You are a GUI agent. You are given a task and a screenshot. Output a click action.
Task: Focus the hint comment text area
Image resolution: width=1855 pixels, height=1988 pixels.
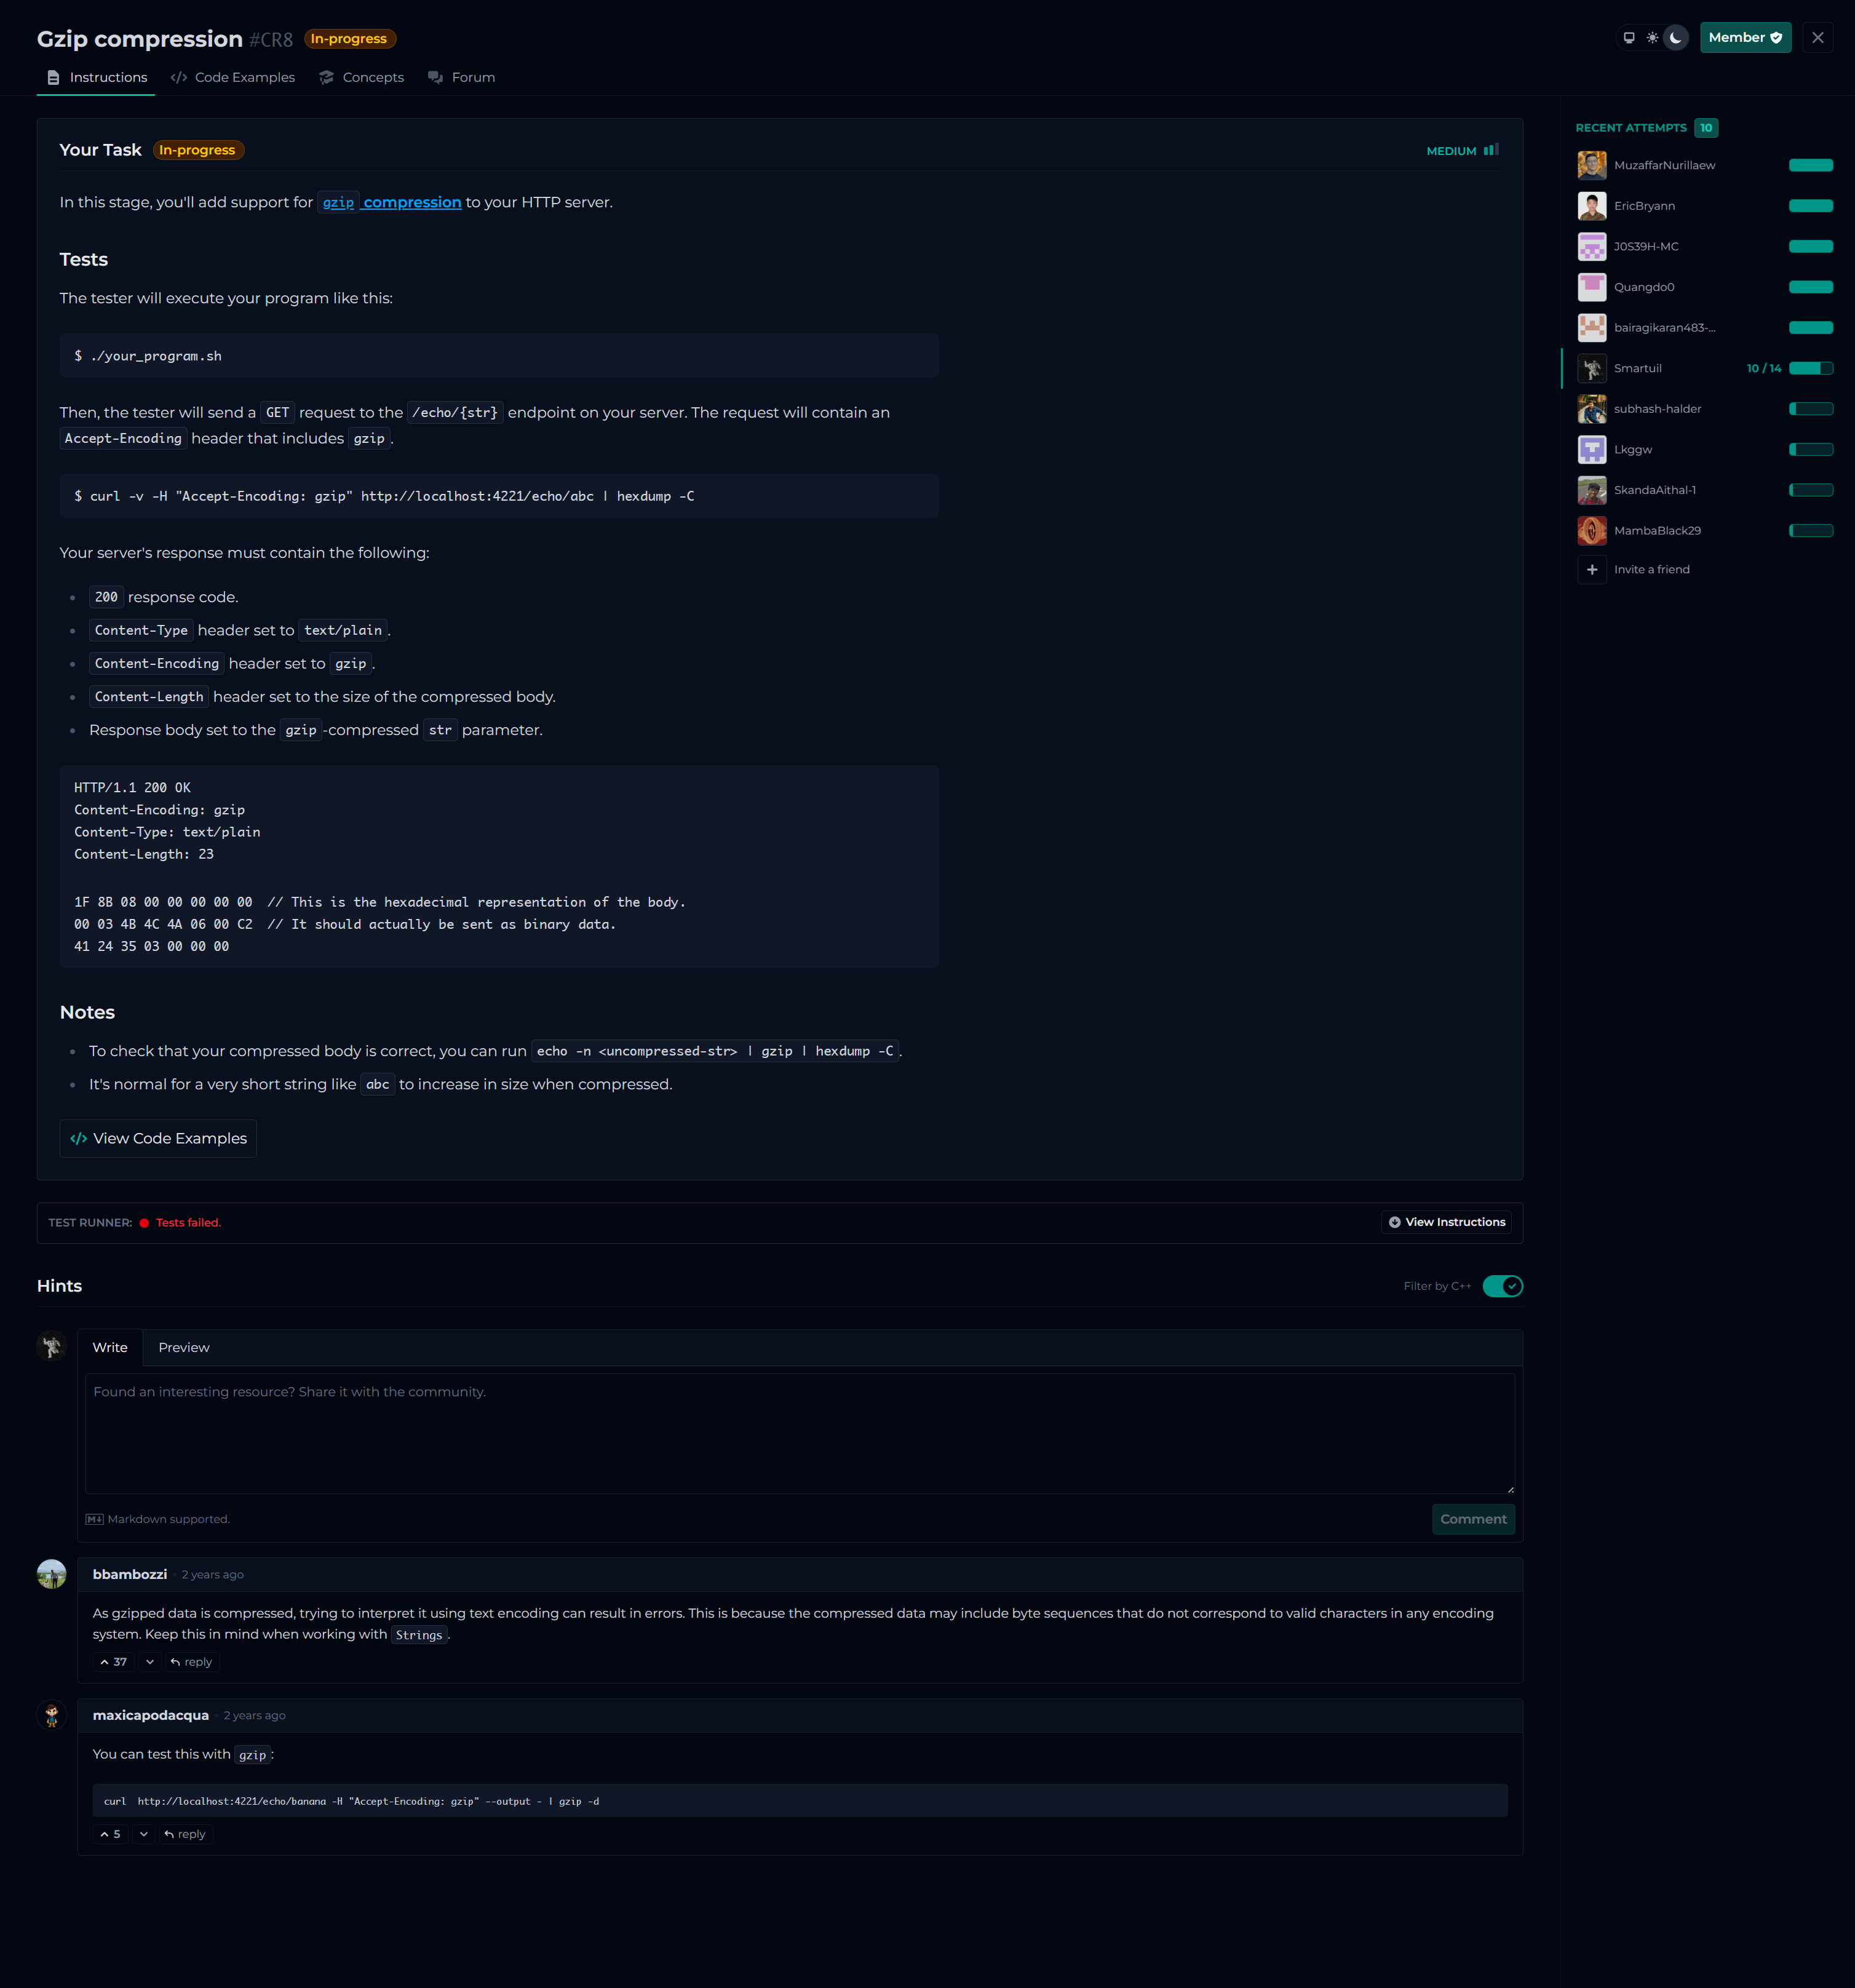tap(799, 1432)
